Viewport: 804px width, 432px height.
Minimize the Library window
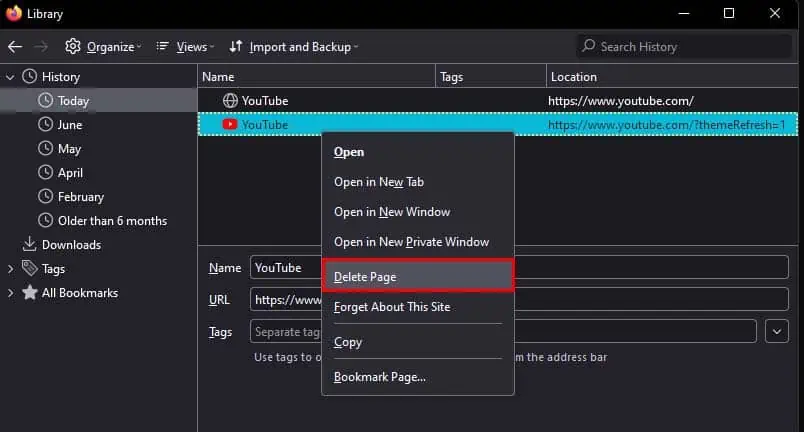(x=684, y=13)
